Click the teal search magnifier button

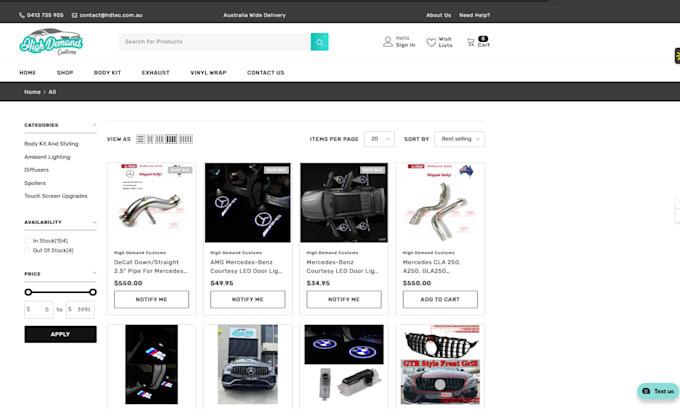tap(320, 42)
